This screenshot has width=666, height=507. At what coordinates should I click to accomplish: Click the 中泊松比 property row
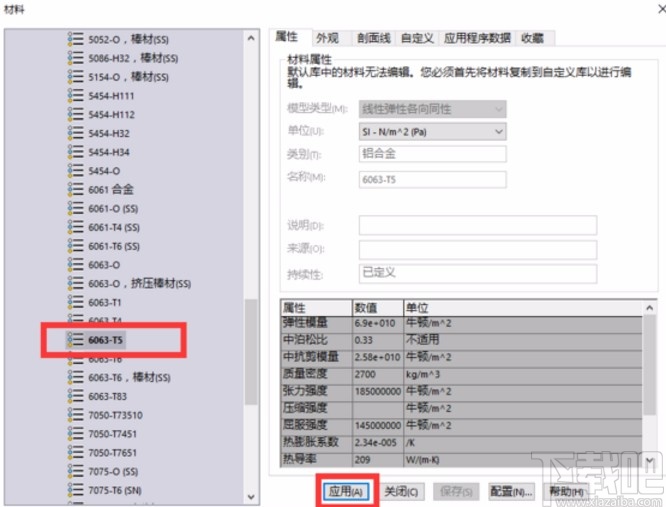(461, 340)
